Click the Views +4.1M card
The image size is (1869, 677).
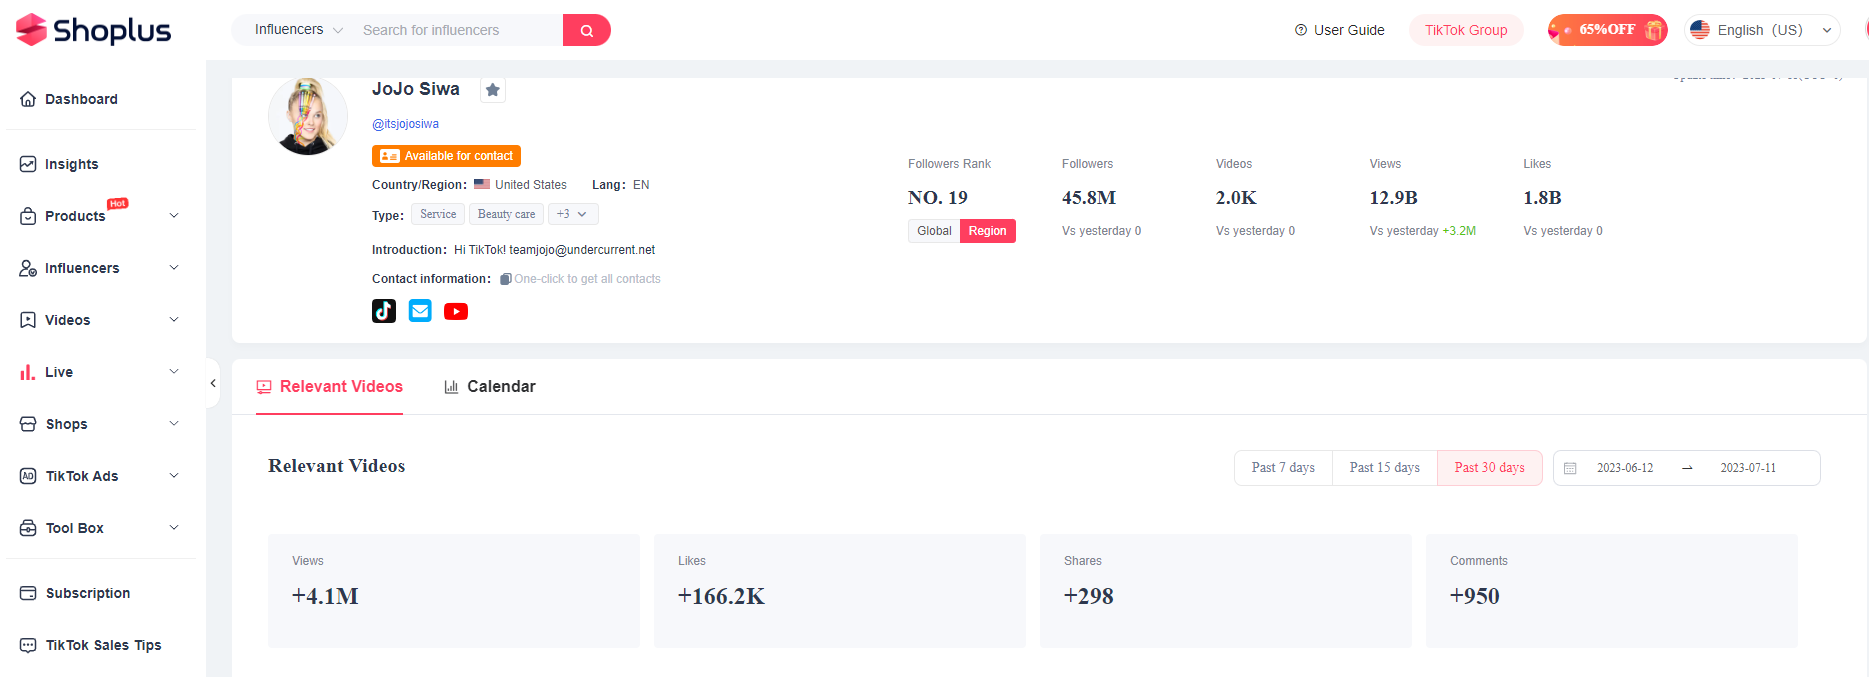tap(454, 591)
